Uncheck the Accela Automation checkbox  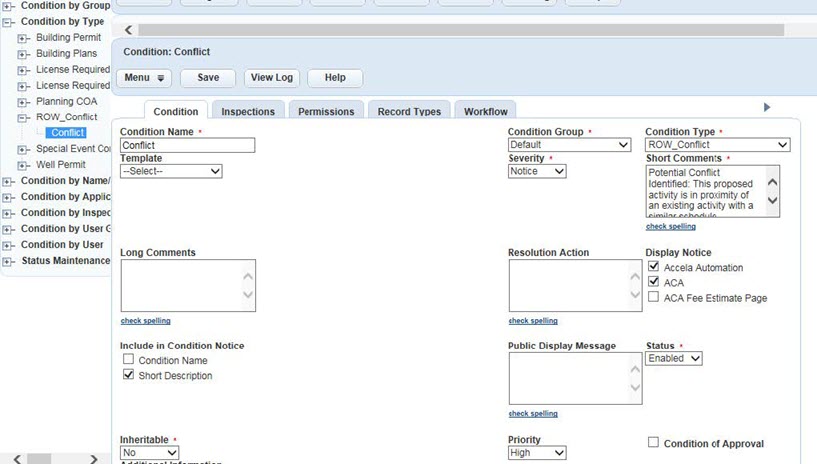[653, 268]
